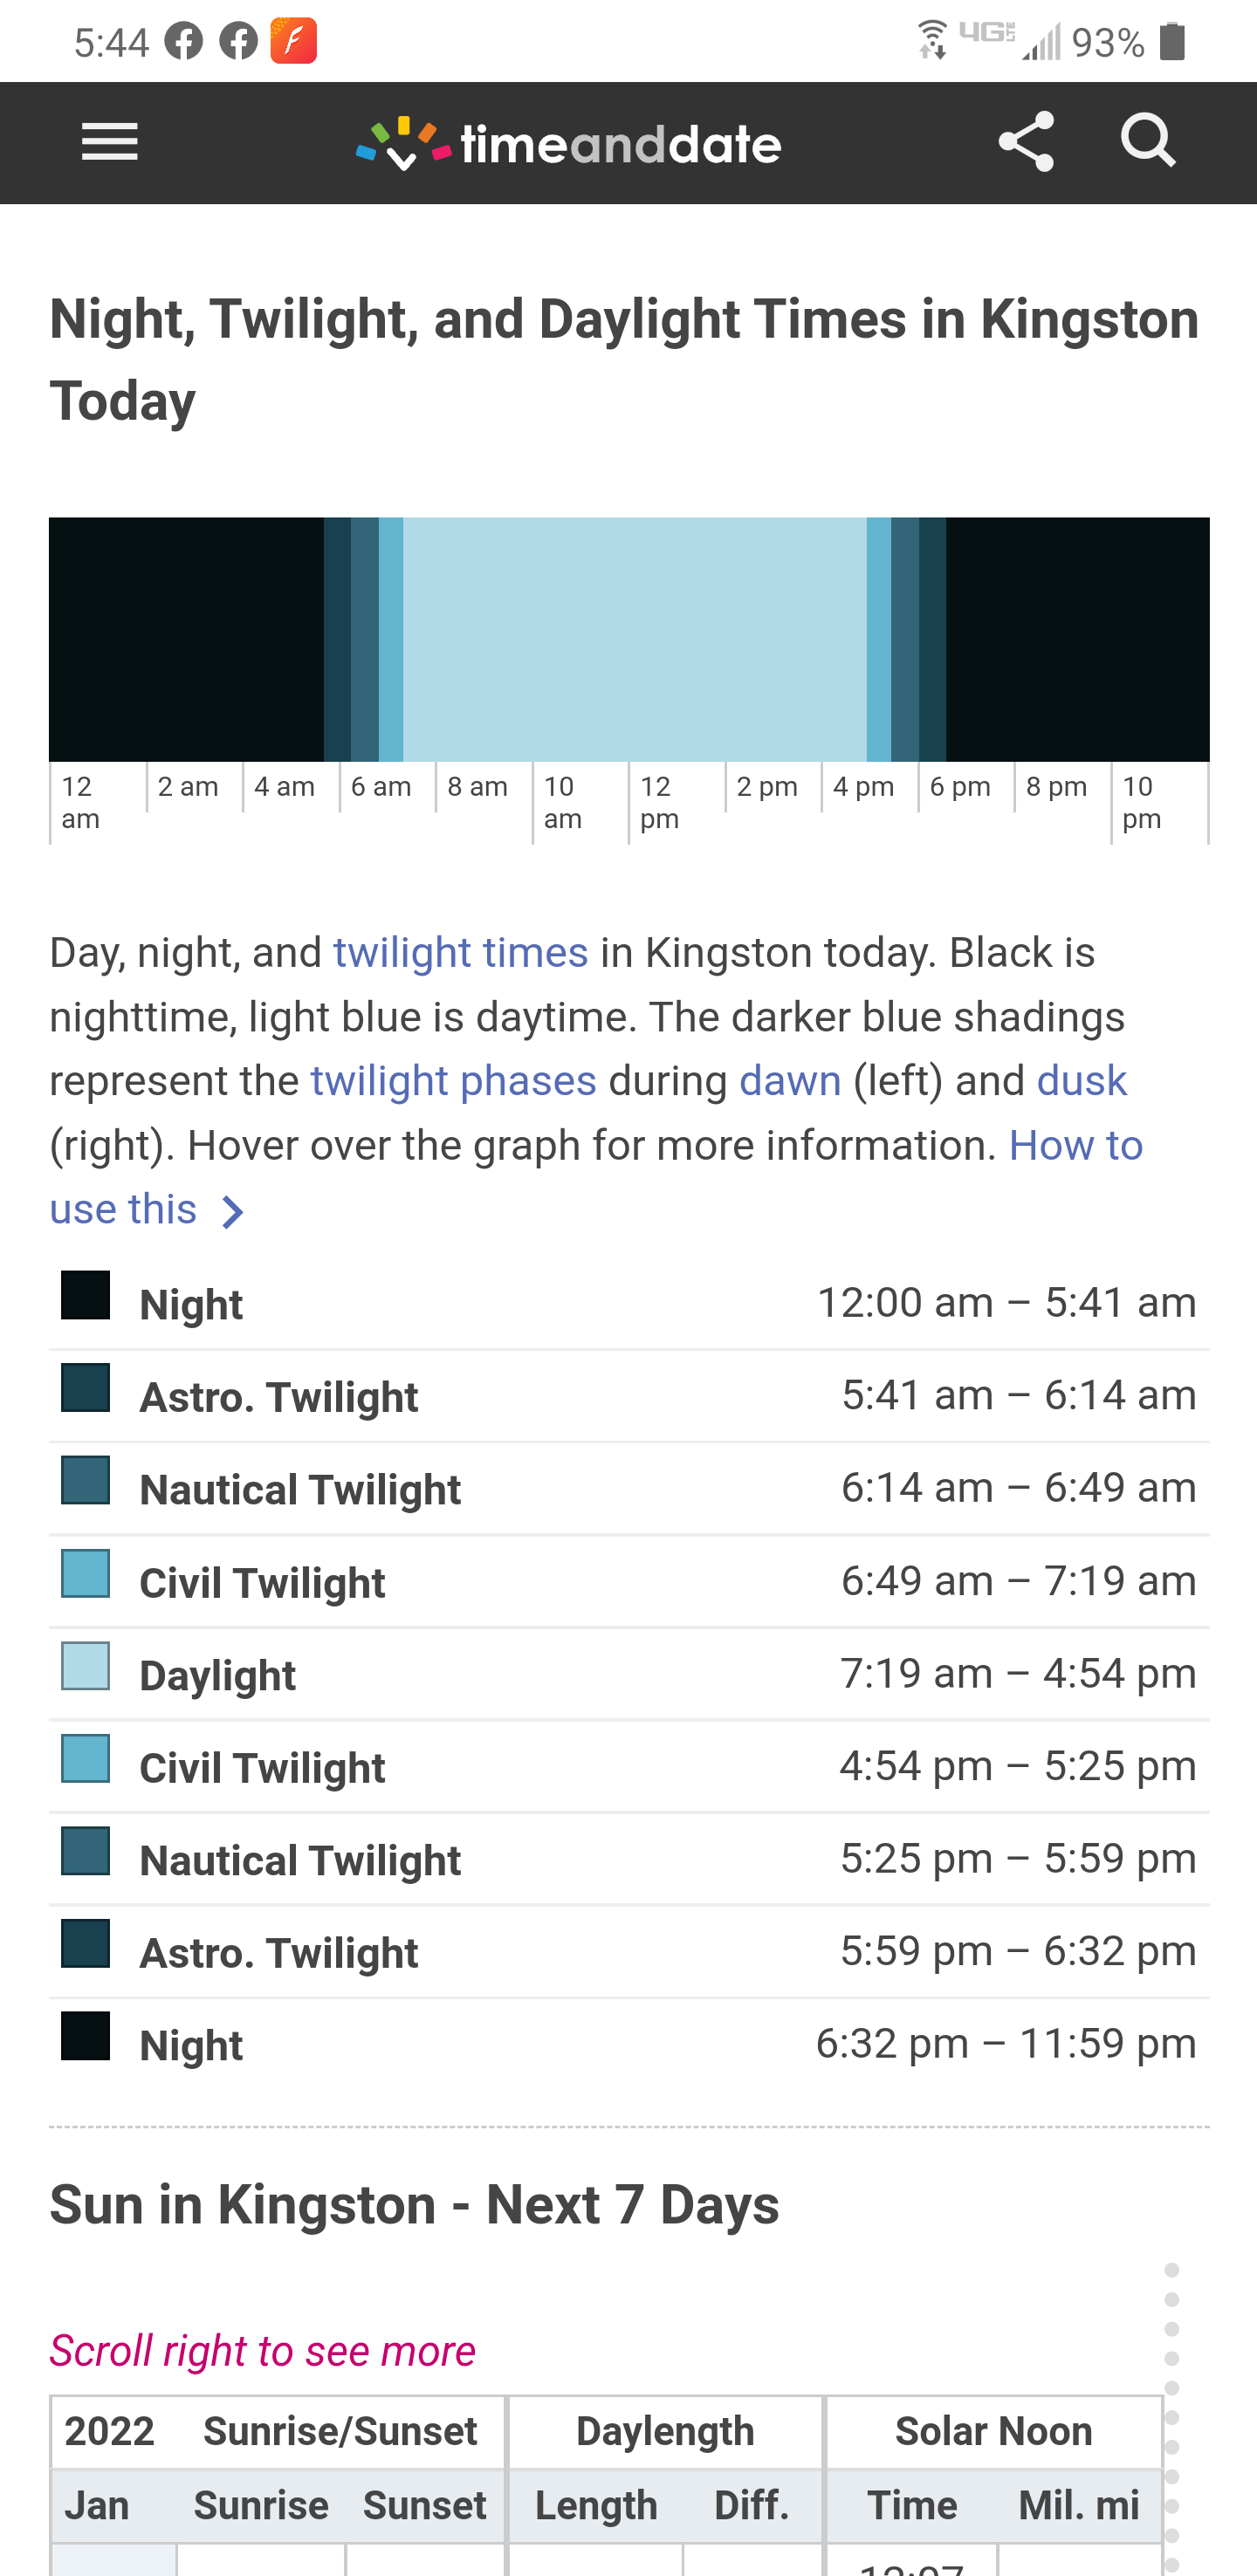The width and height of the screenshot is (1257, 2576).
Task: Tap the 12 pm marker on the graph axis
Action: coord(658,802)
